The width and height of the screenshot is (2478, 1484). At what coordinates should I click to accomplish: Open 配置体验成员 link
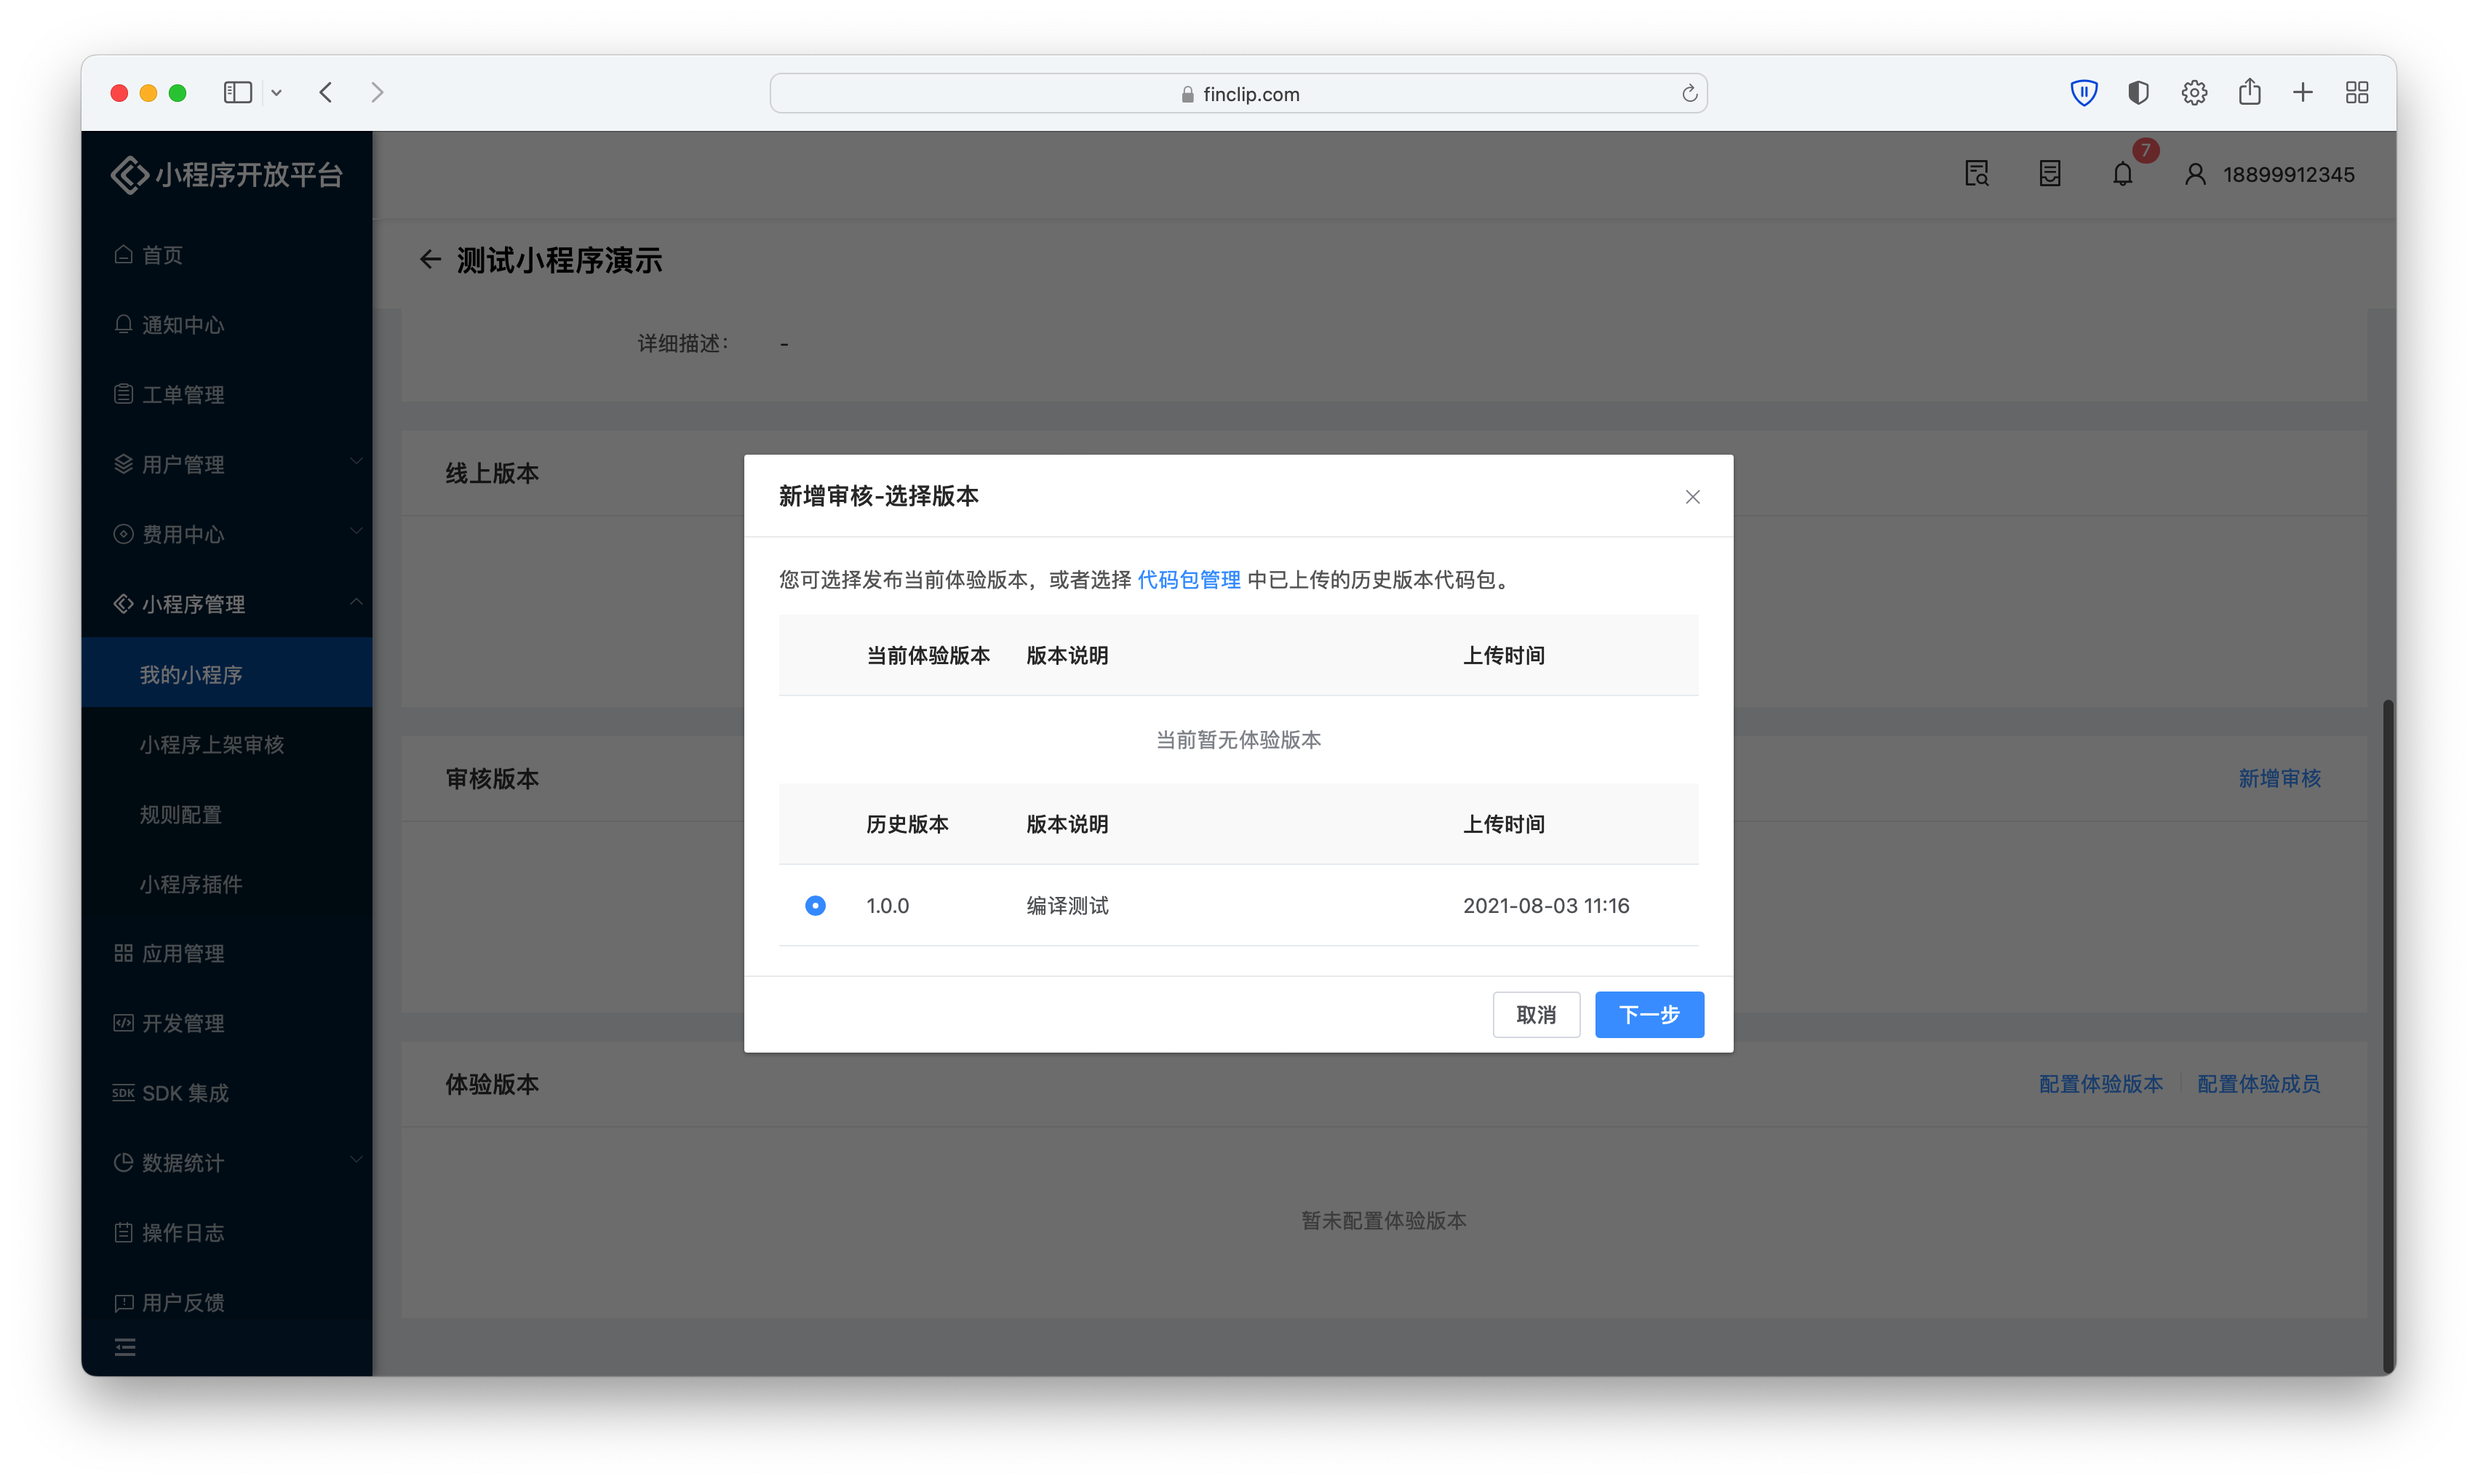coord(2258,1083)
